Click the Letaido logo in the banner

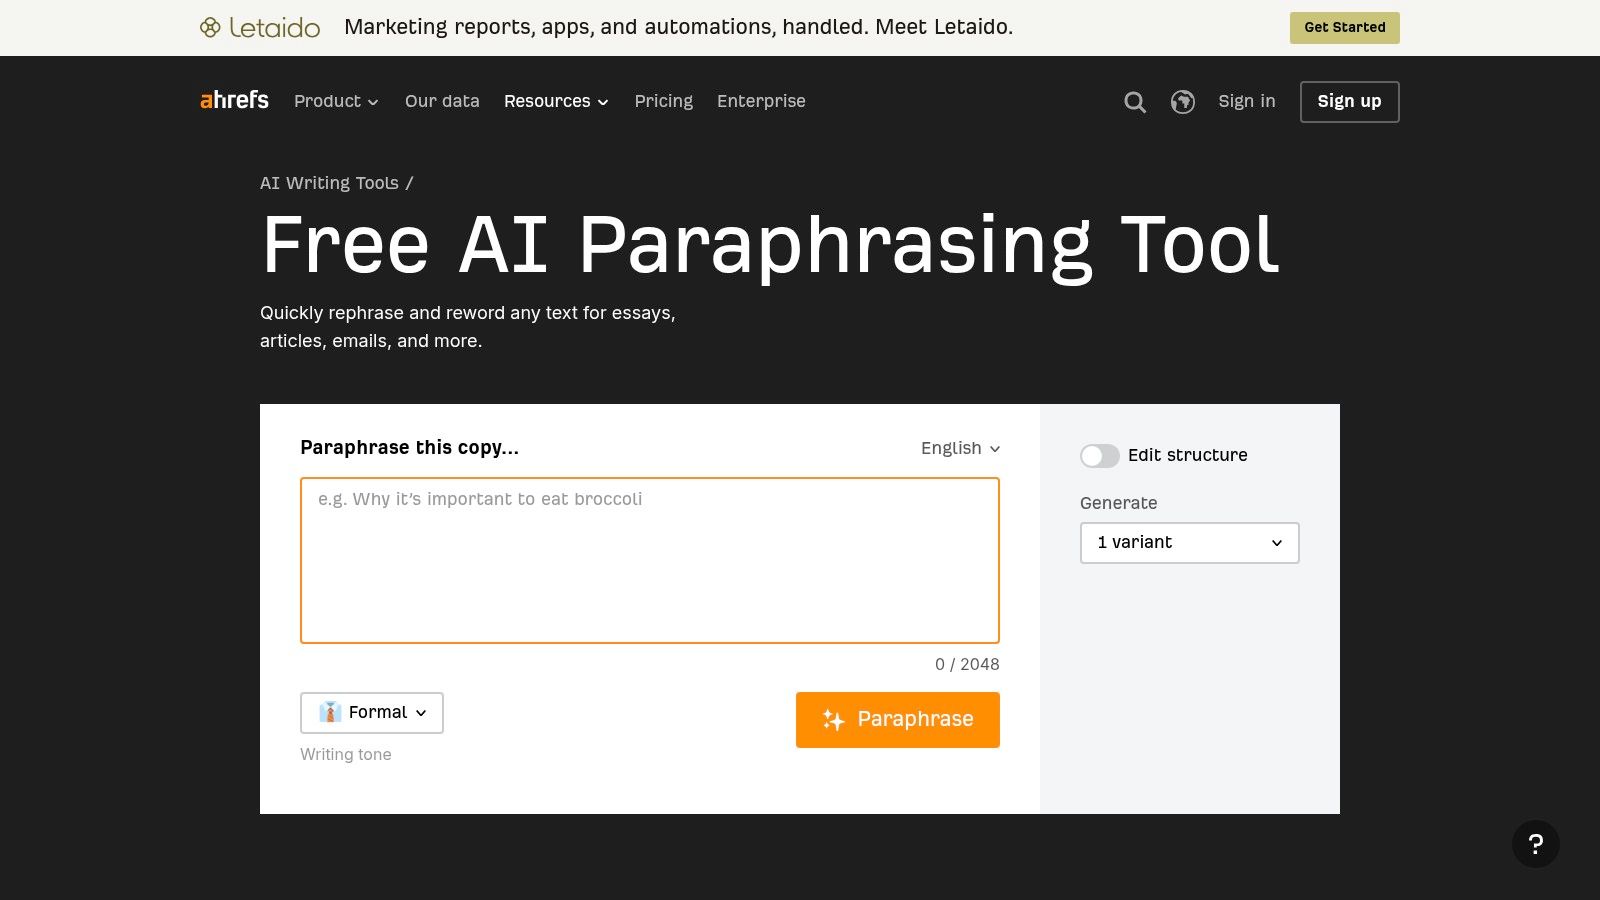coord(260,28)
